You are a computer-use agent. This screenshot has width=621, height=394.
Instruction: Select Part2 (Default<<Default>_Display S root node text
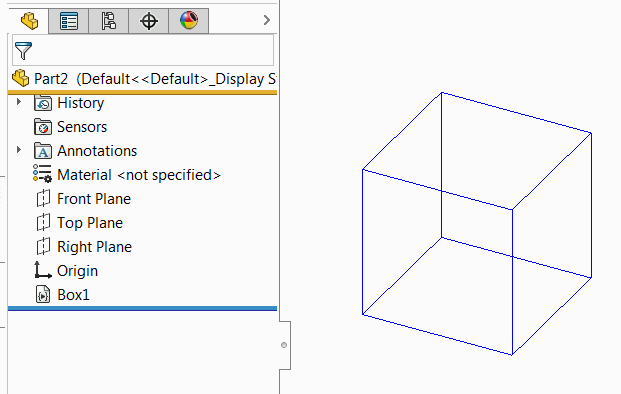pyautogui.click(x=155, y=79)
